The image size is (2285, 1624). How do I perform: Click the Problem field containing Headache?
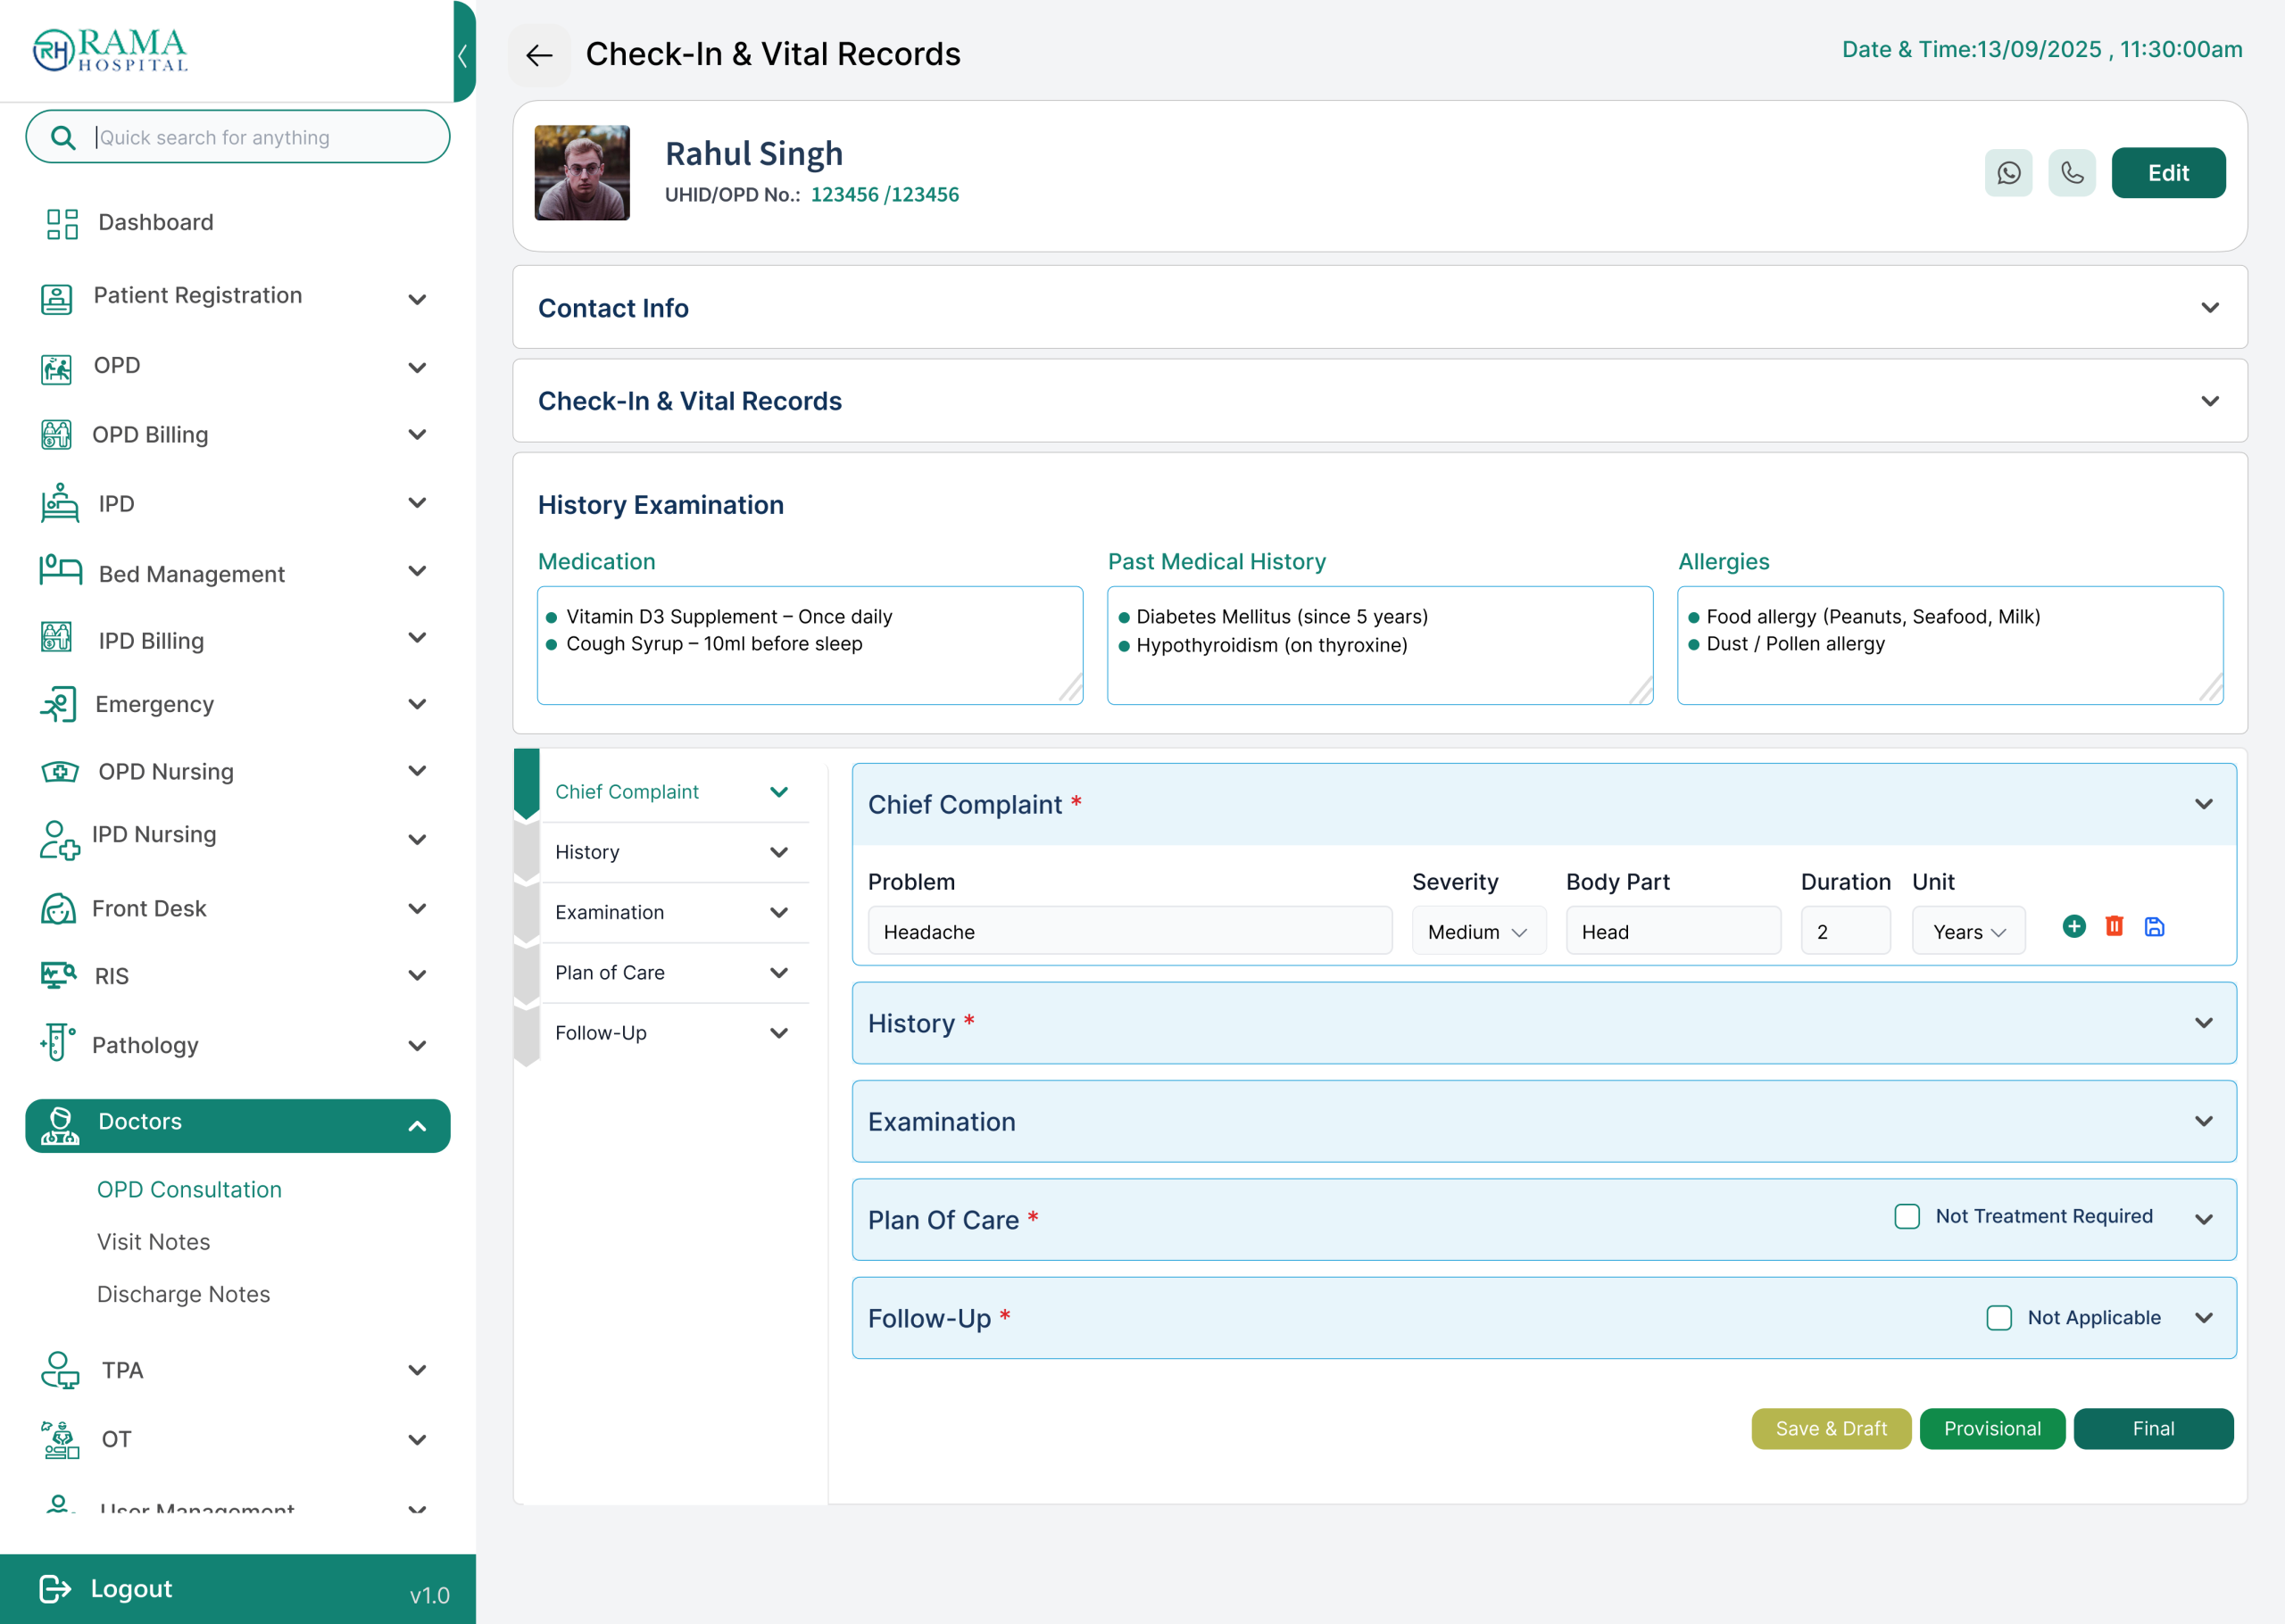click(1130, 931)
